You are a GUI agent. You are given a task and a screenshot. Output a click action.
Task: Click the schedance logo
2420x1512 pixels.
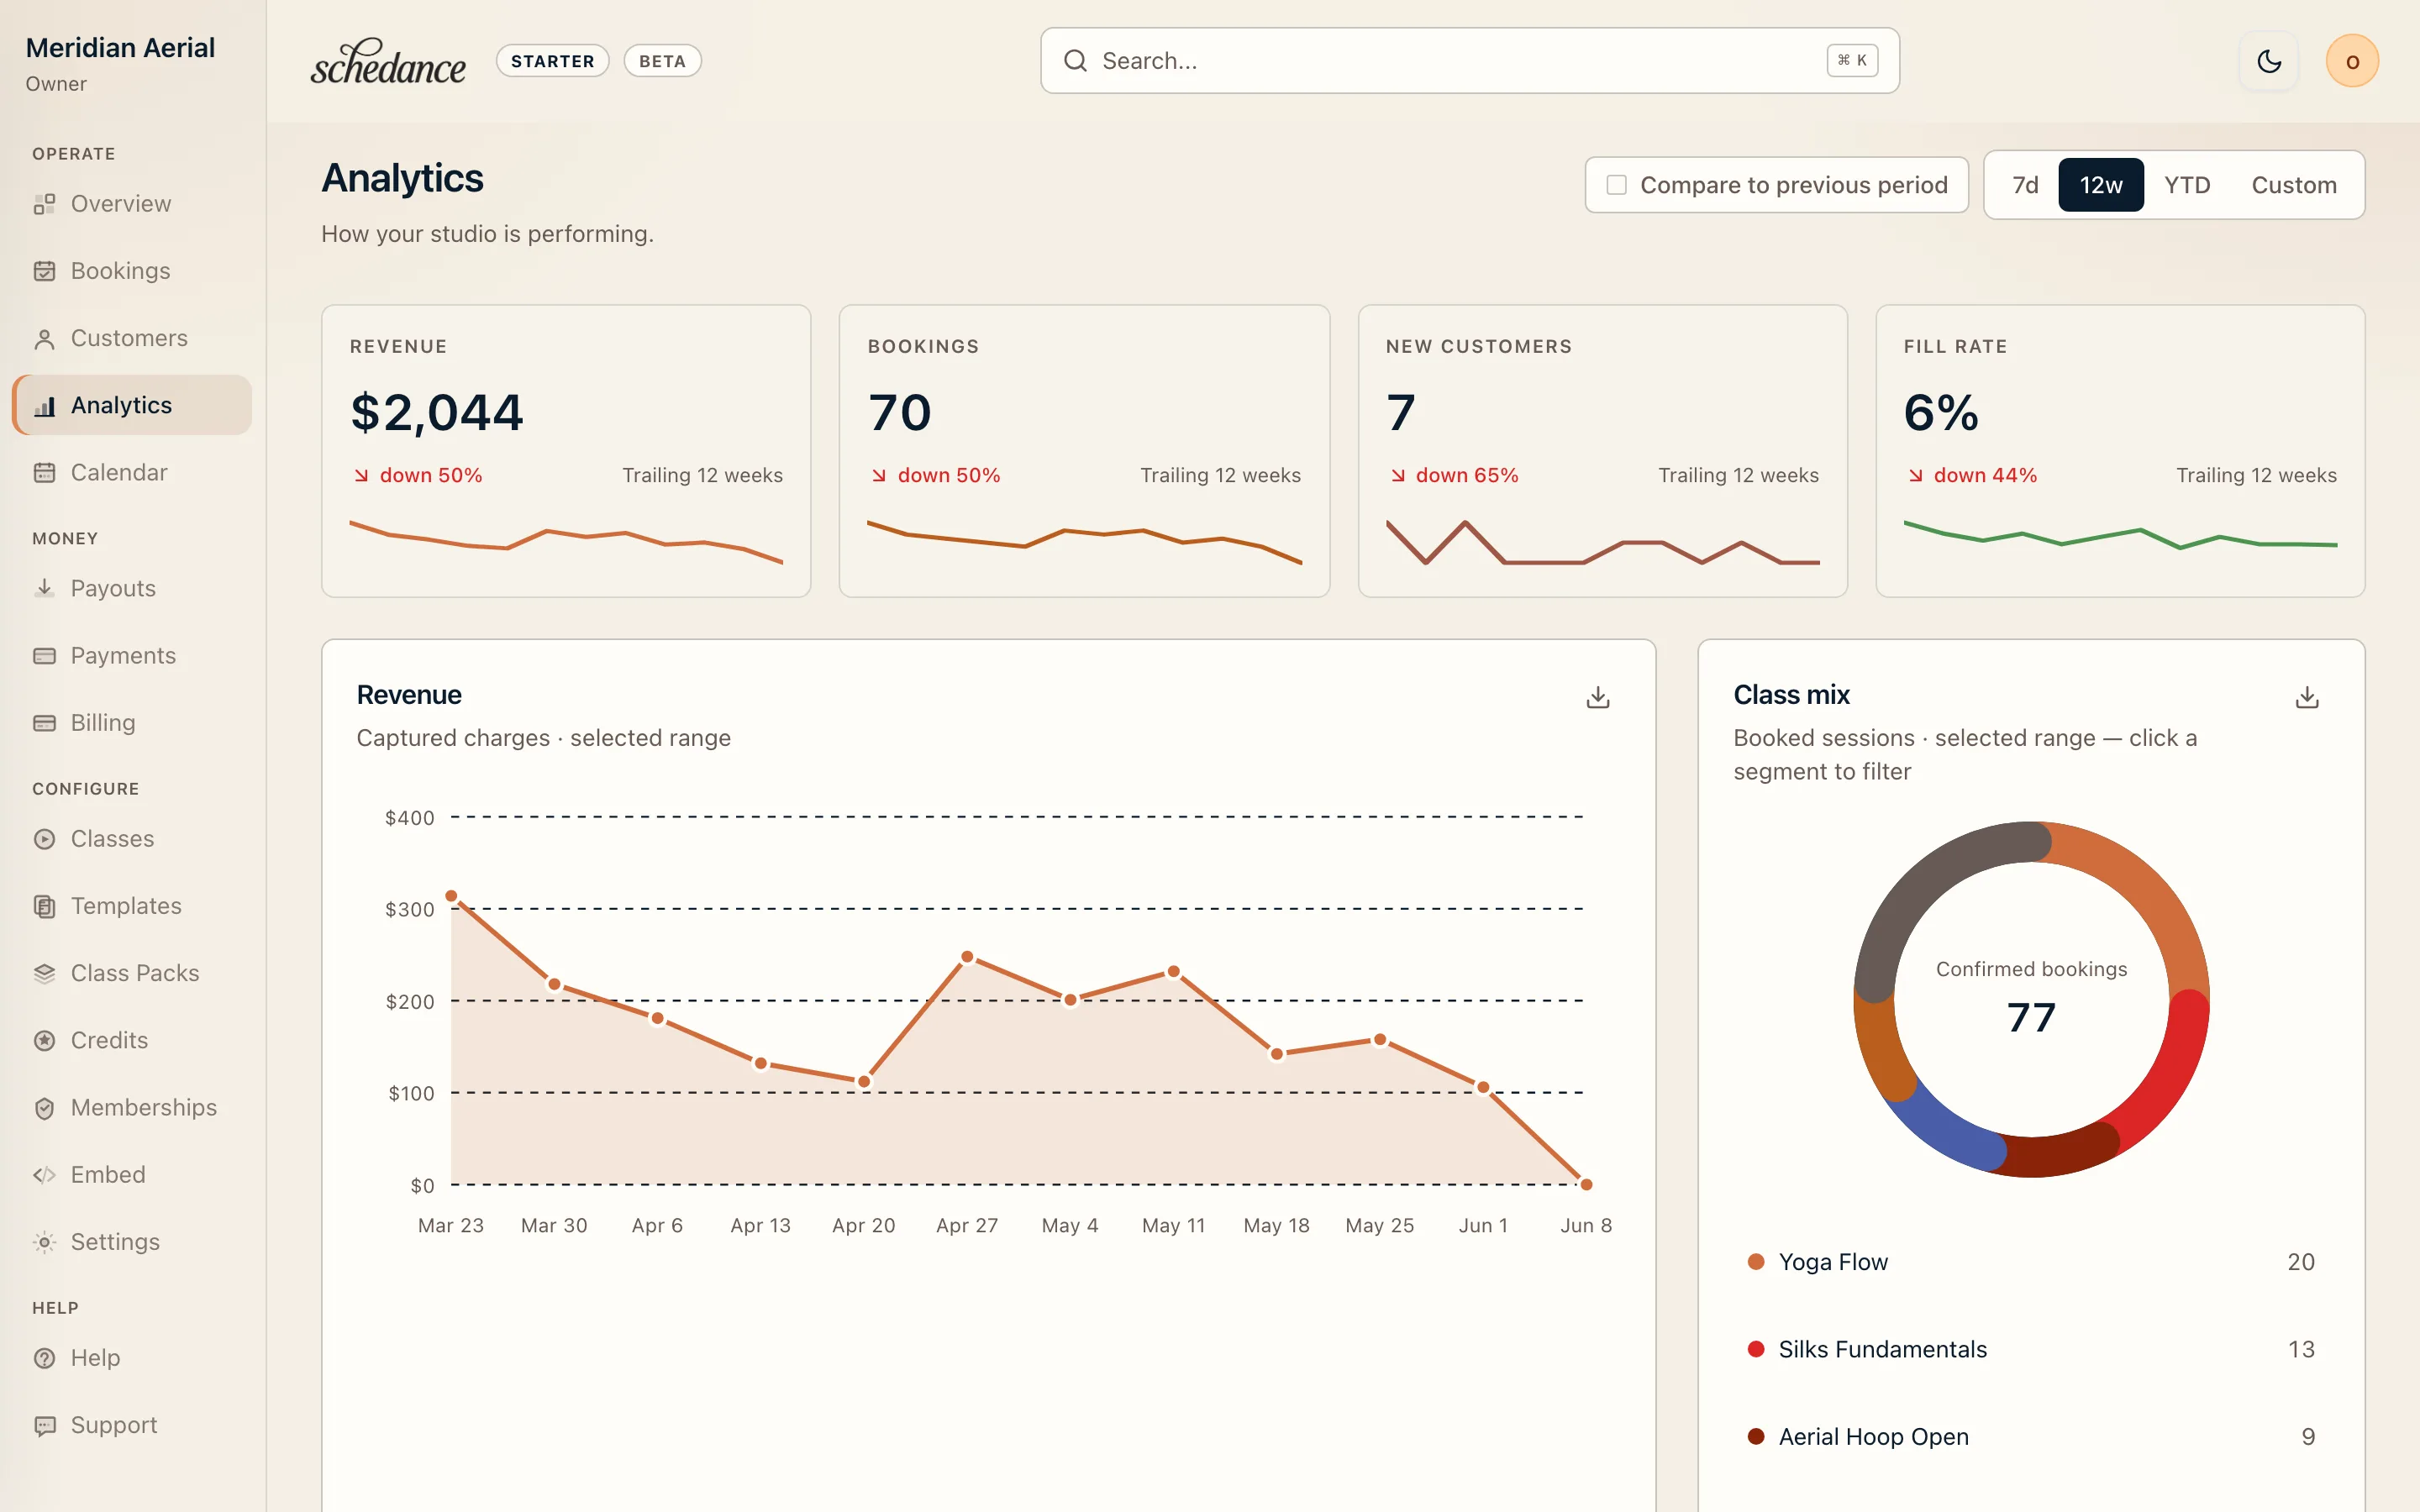pyautogui.click(x=388, y=61)
